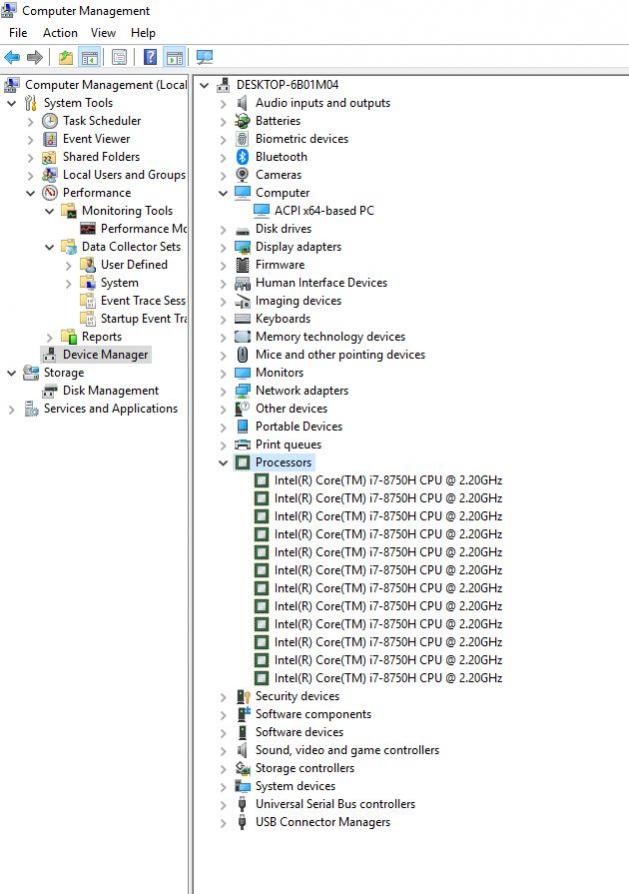The height and width of the screenshot is (894, 629).
Task: Click the Keyboards category icon
Action: [x=242, y=319]
